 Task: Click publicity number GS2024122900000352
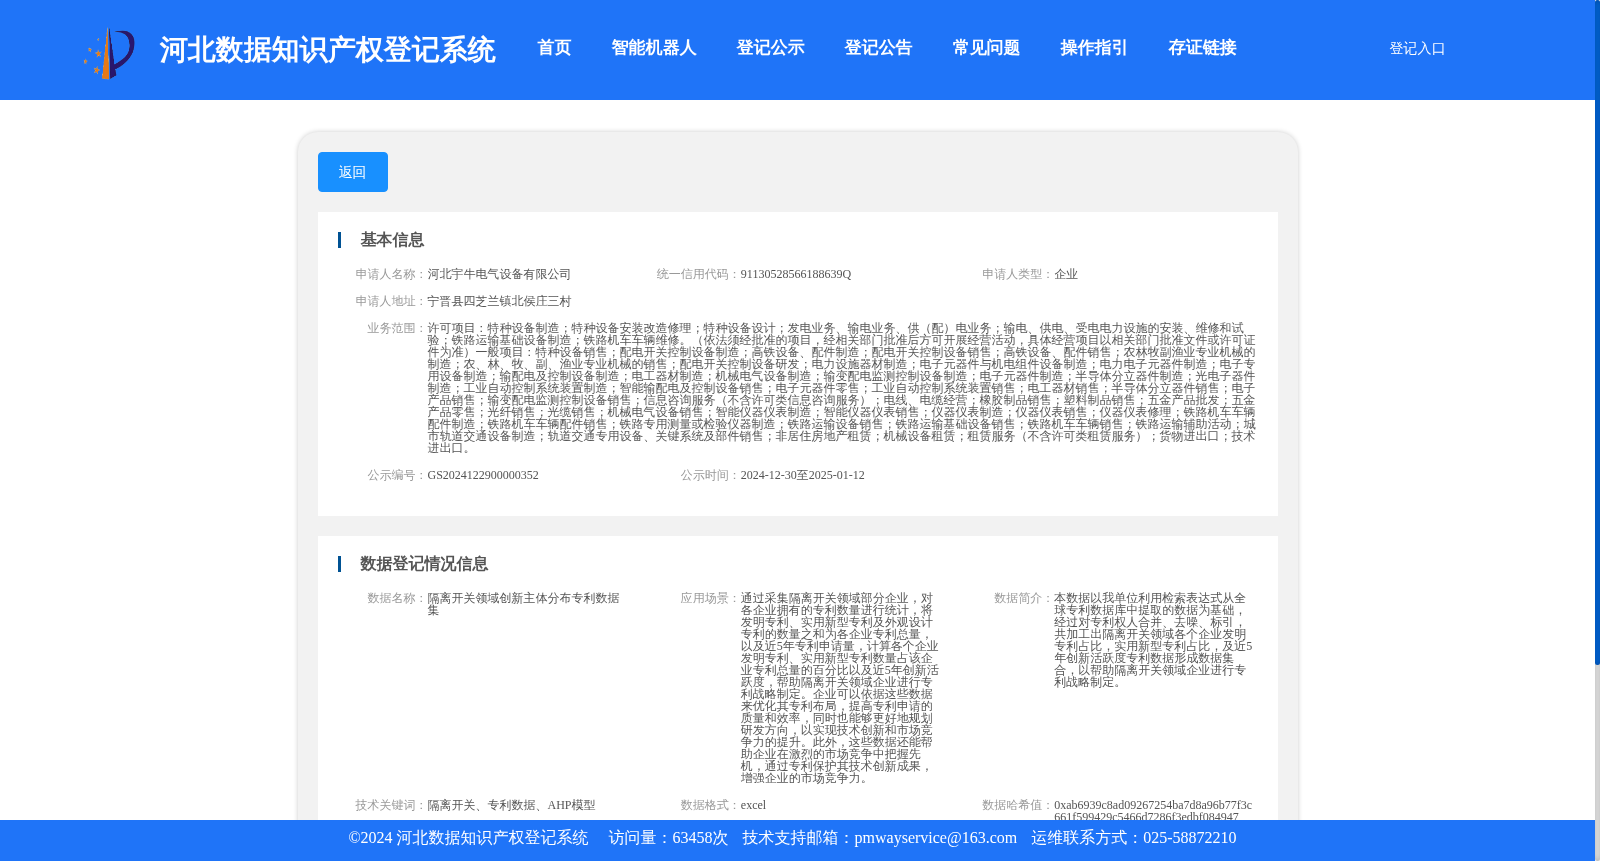[483, 475]
